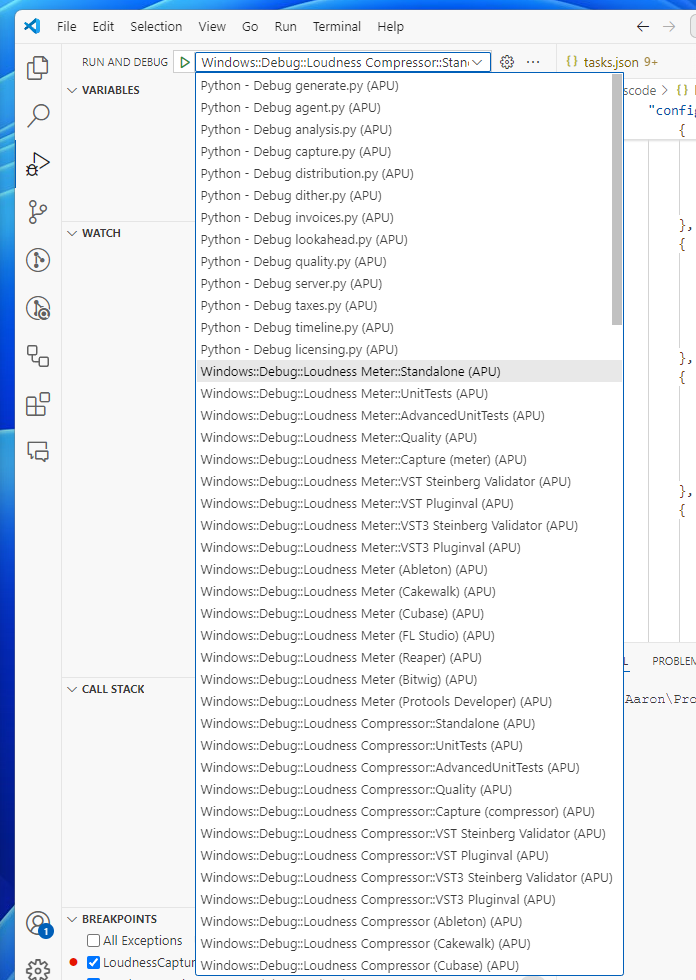Select Python - Debug taxes.py (APU)

(409, 306)
